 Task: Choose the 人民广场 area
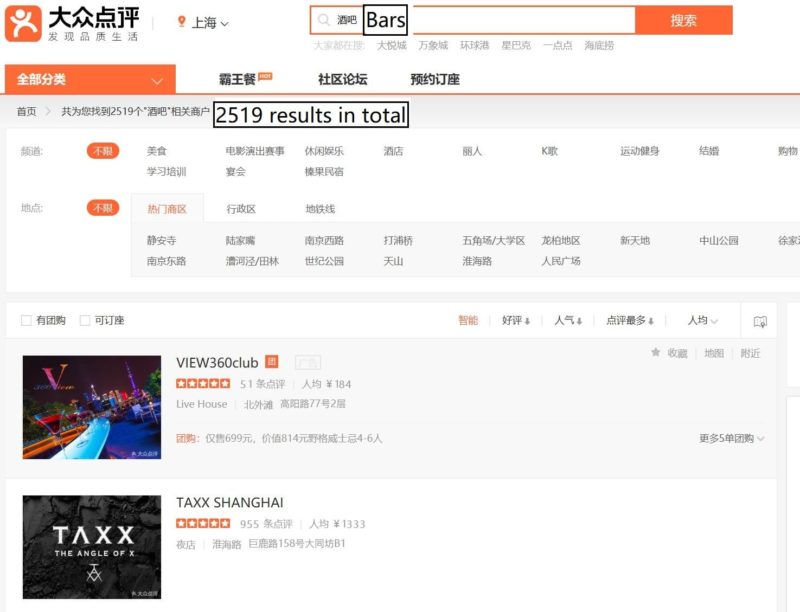[x=561, y=261]
